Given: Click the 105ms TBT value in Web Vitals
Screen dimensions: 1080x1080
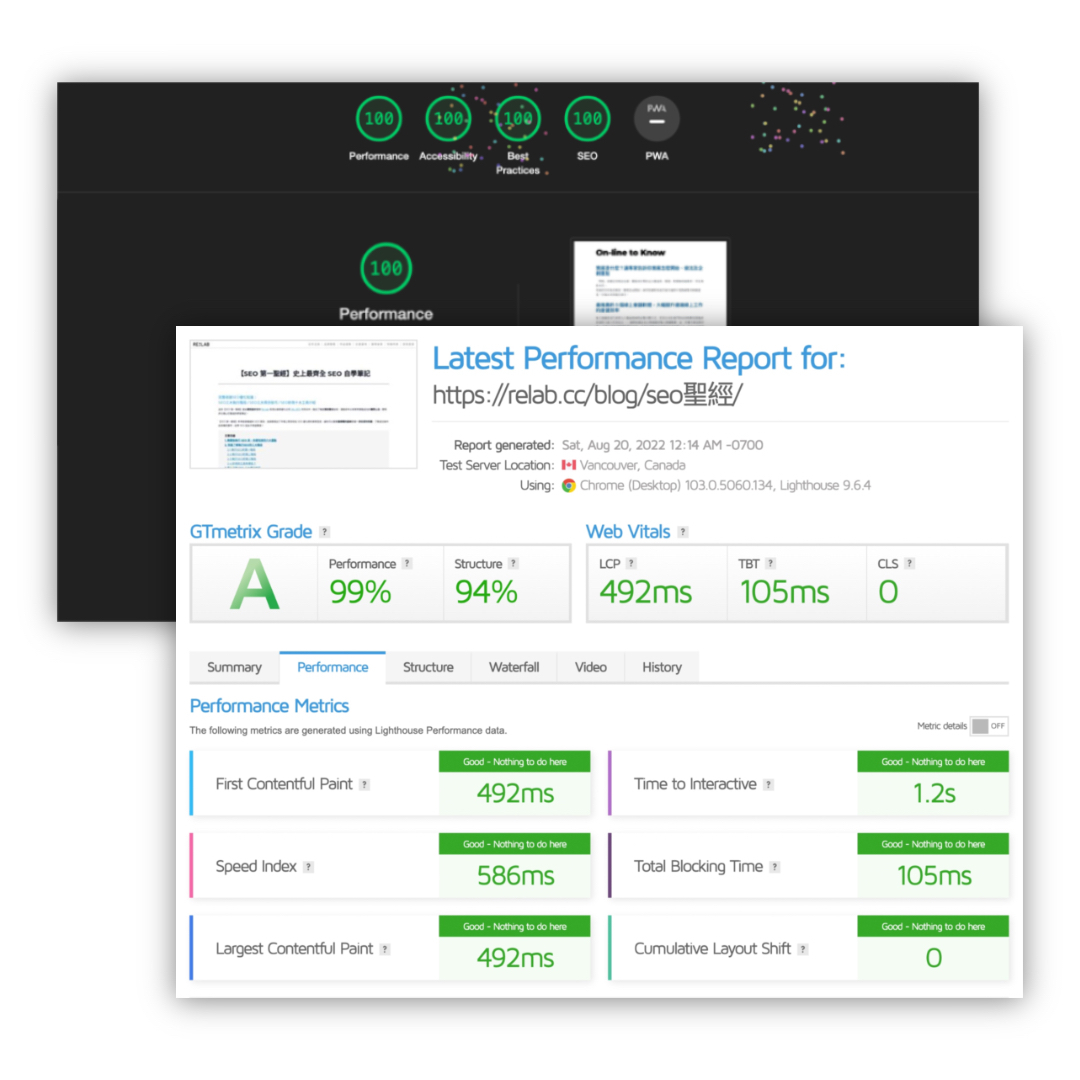Looking at the screenshot, I should click(785, 592).
